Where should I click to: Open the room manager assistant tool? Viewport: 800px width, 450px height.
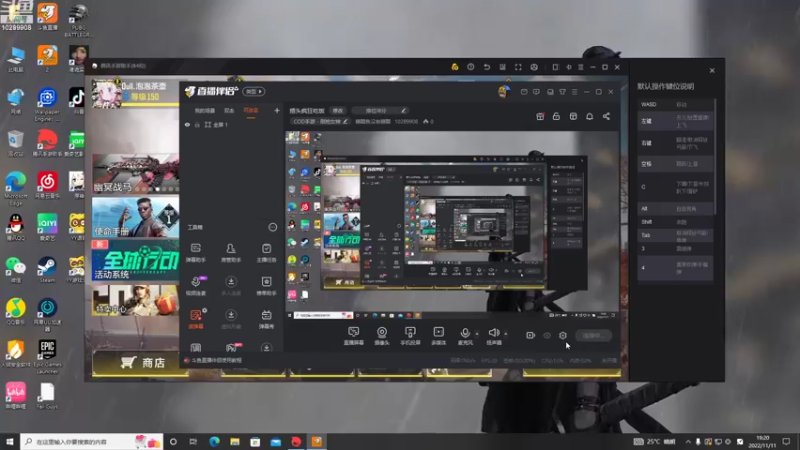[x=231, y=253]
